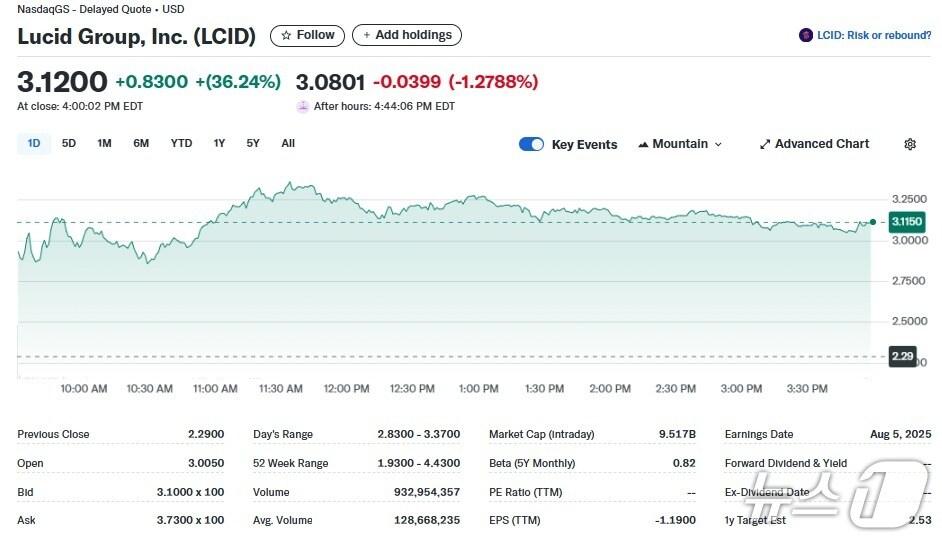
Task: Click the after hours moon icon
Action: [x=303, y=106]
